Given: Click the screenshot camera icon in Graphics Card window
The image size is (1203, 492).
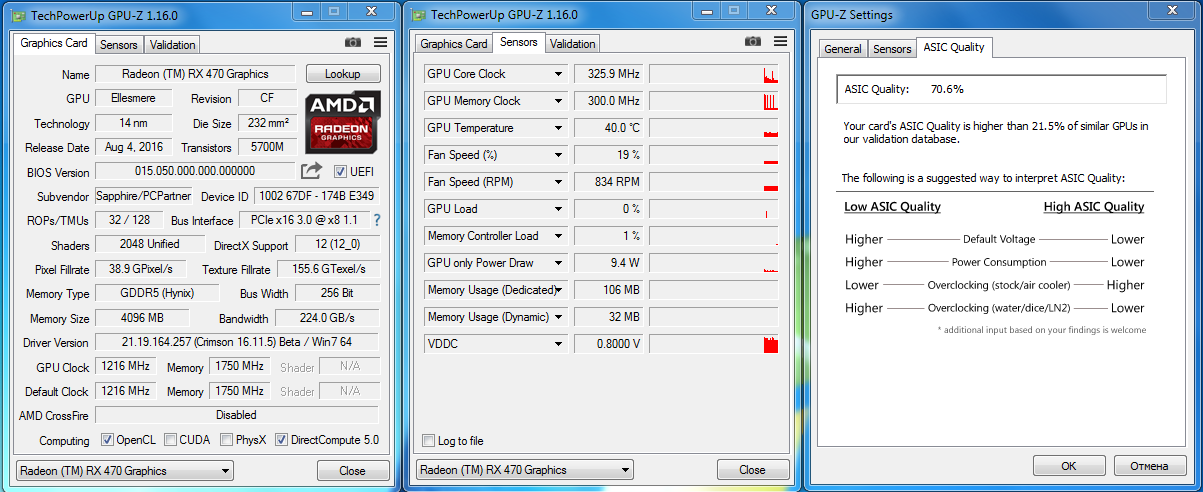Looking at the screenshot, I should pyautogui.click(x=353, y=42).
